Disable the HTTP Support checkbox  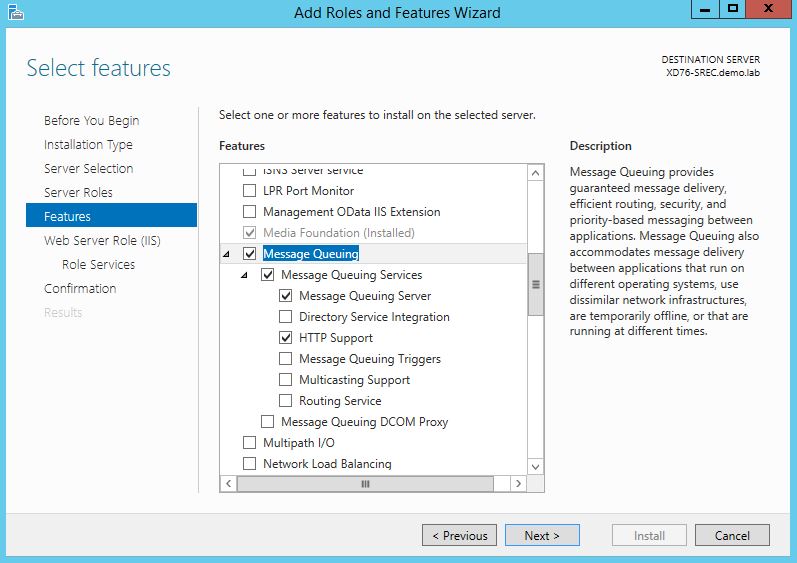pos(286,338)
